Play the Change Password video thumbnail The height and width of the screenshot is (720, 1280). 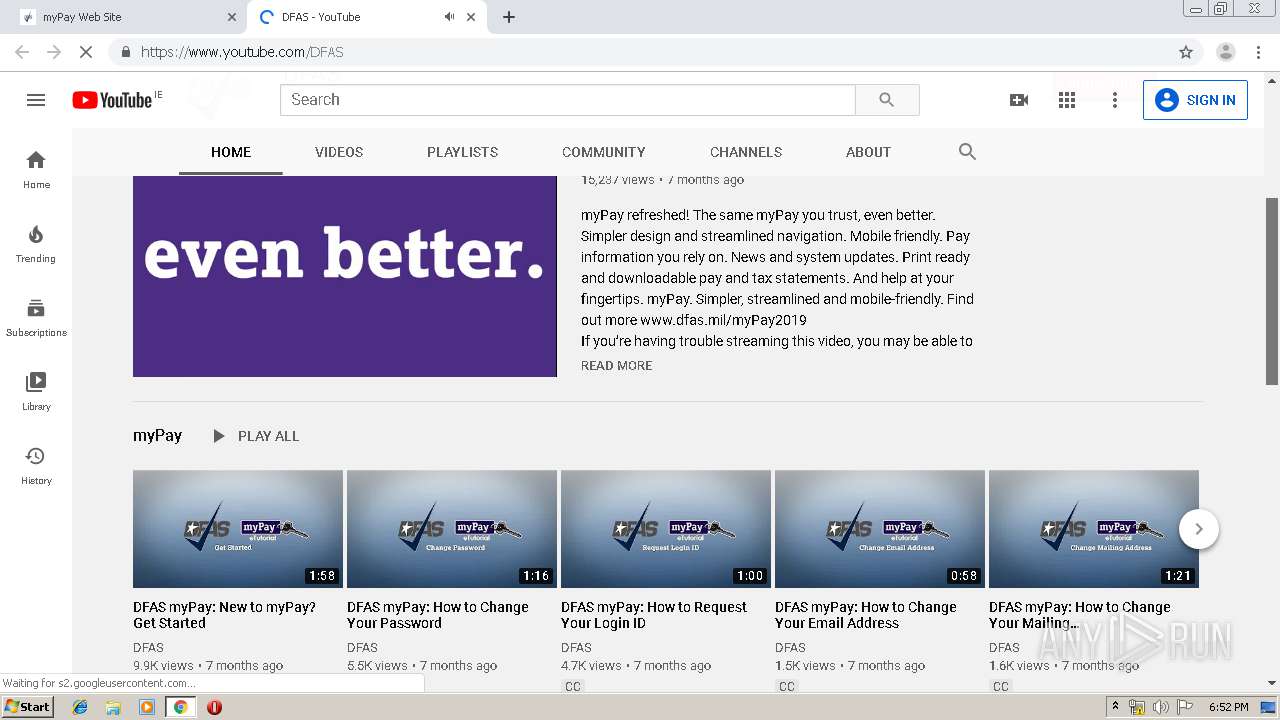[x=452, y=529]
